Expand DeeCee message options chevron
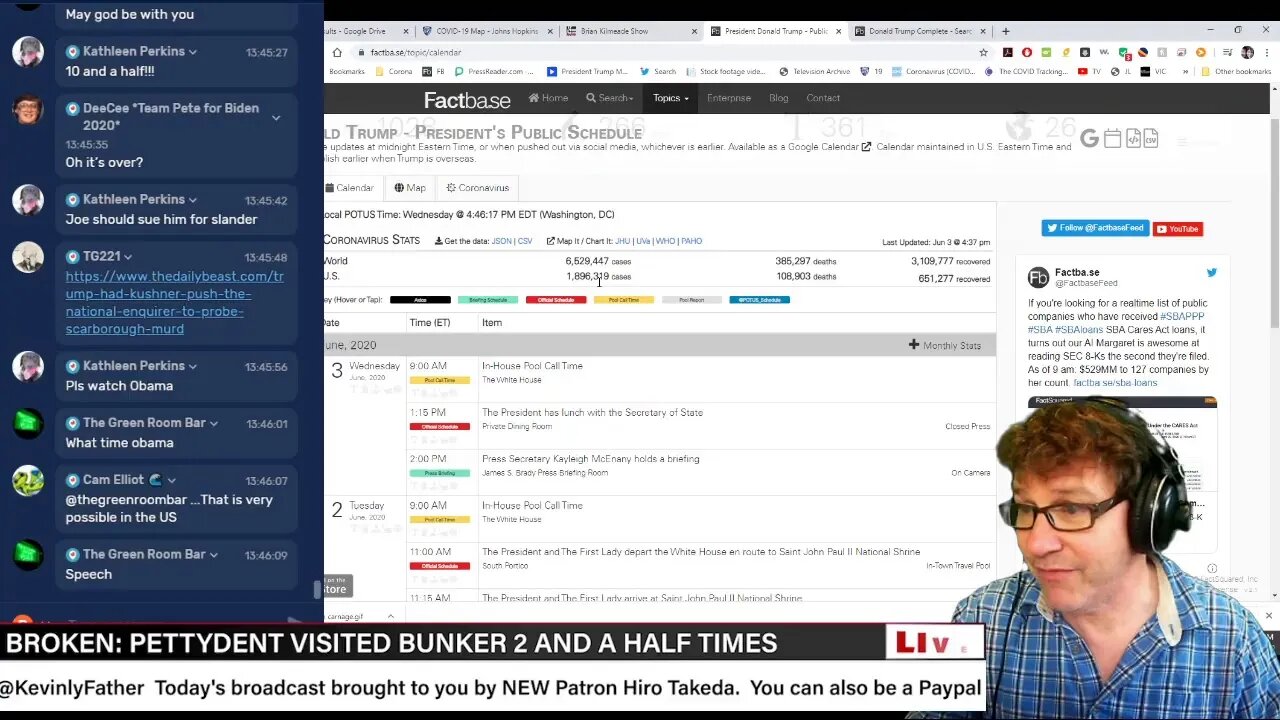The height and width of the screenshot is (720, 1280). [276, 118]
